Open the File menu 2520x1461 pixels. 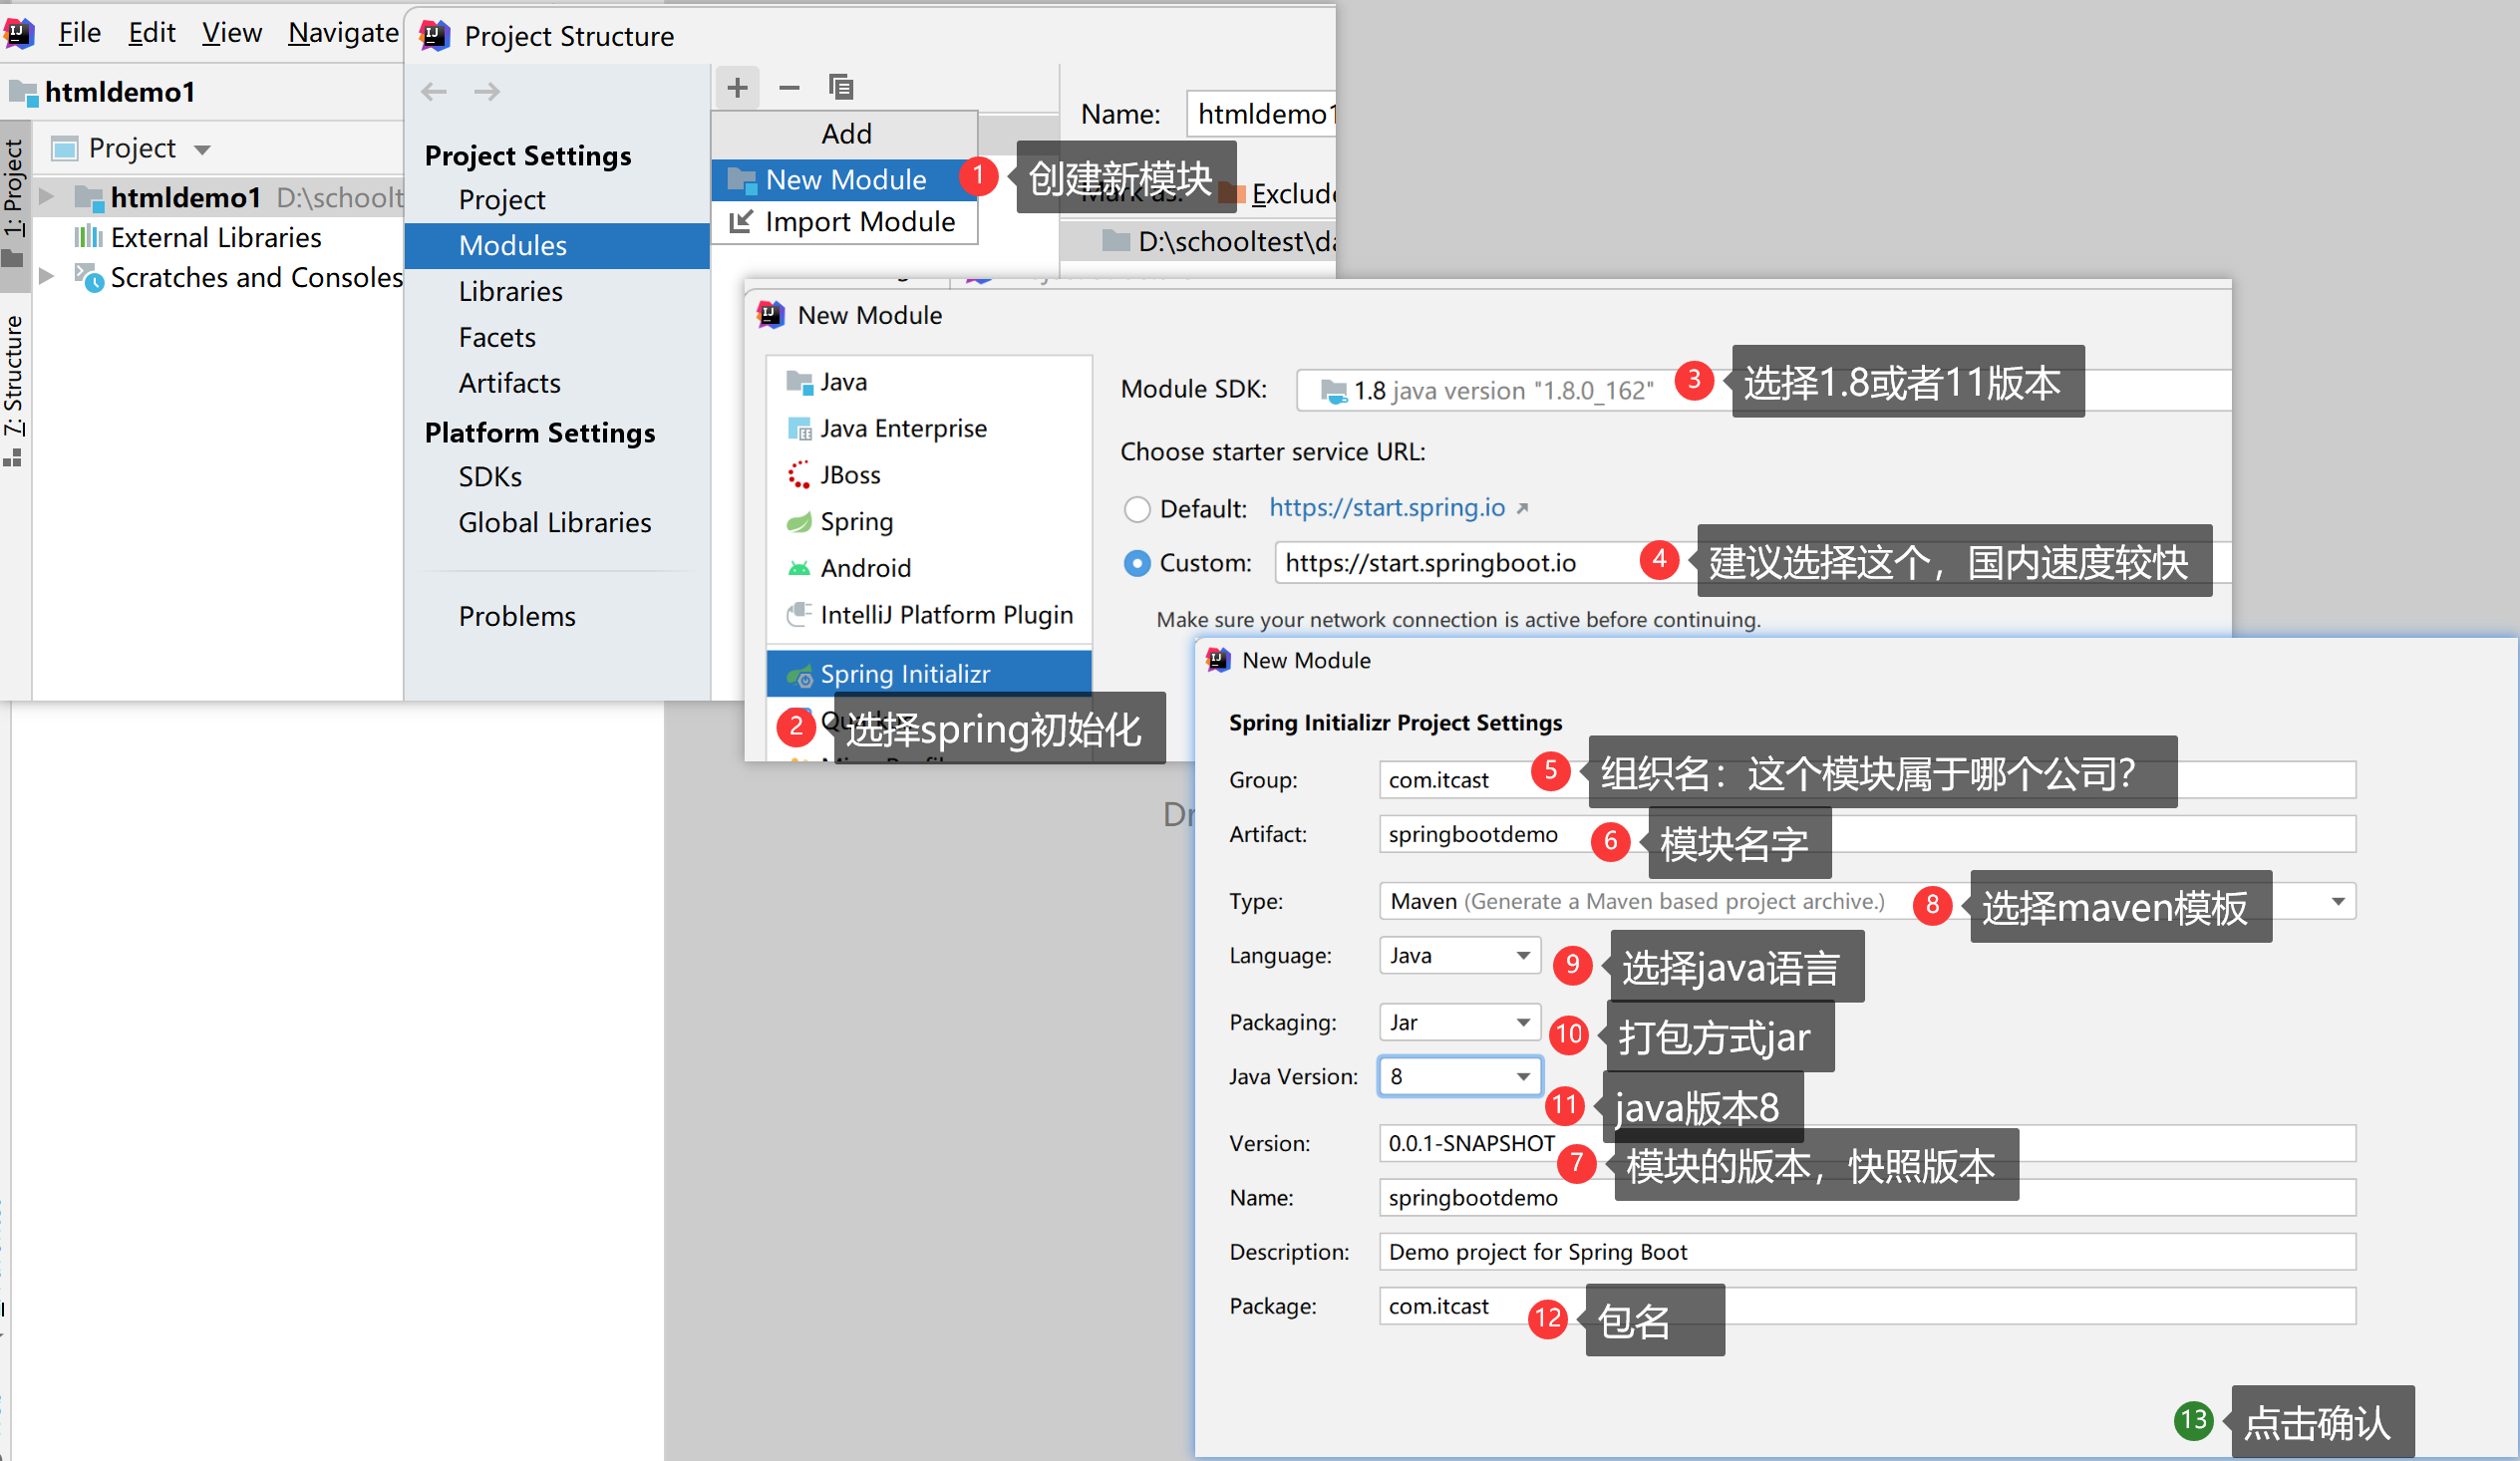click(79, 33)
